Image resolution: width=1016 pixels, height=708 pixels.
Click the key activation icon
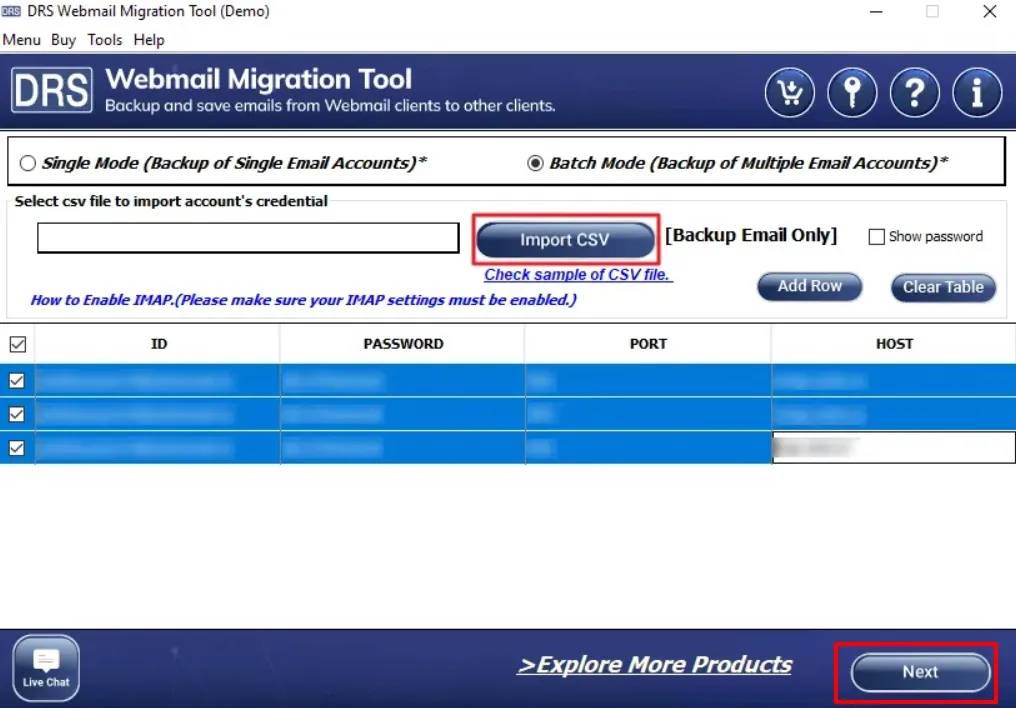pyautogui.click(x=852, y=93)
